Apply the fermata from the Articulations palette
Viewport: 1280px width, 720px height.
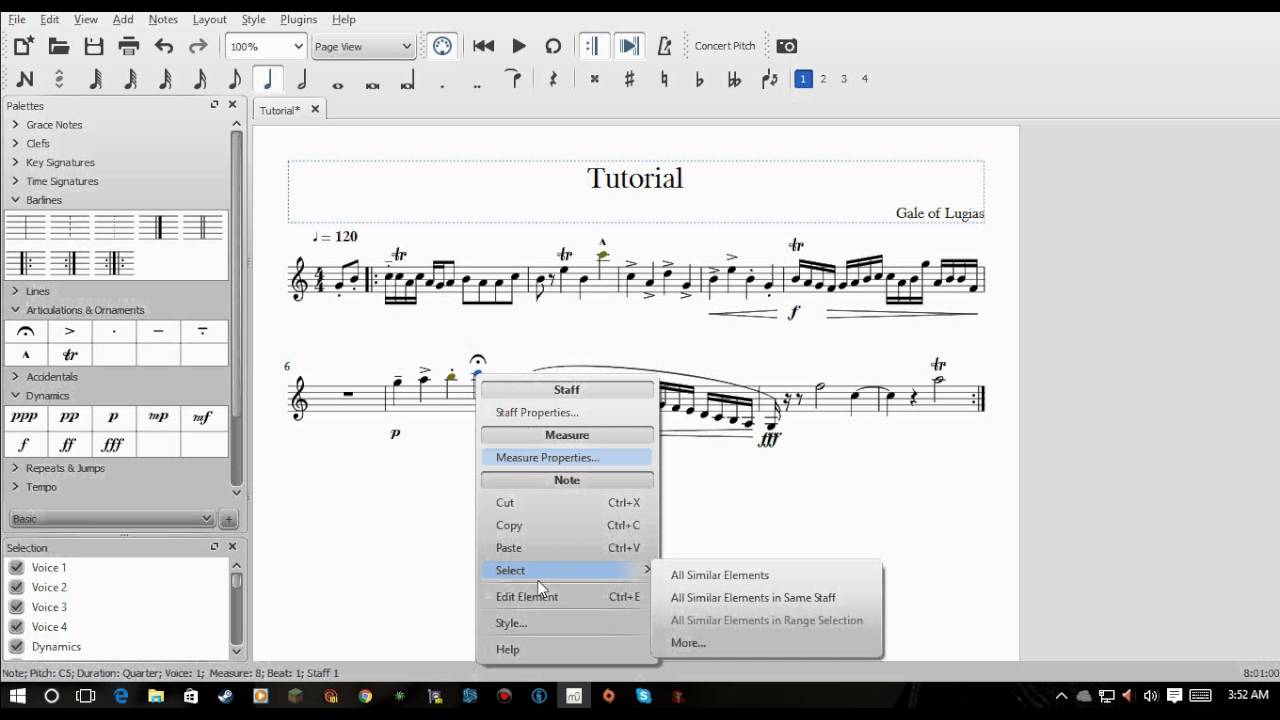26,331
